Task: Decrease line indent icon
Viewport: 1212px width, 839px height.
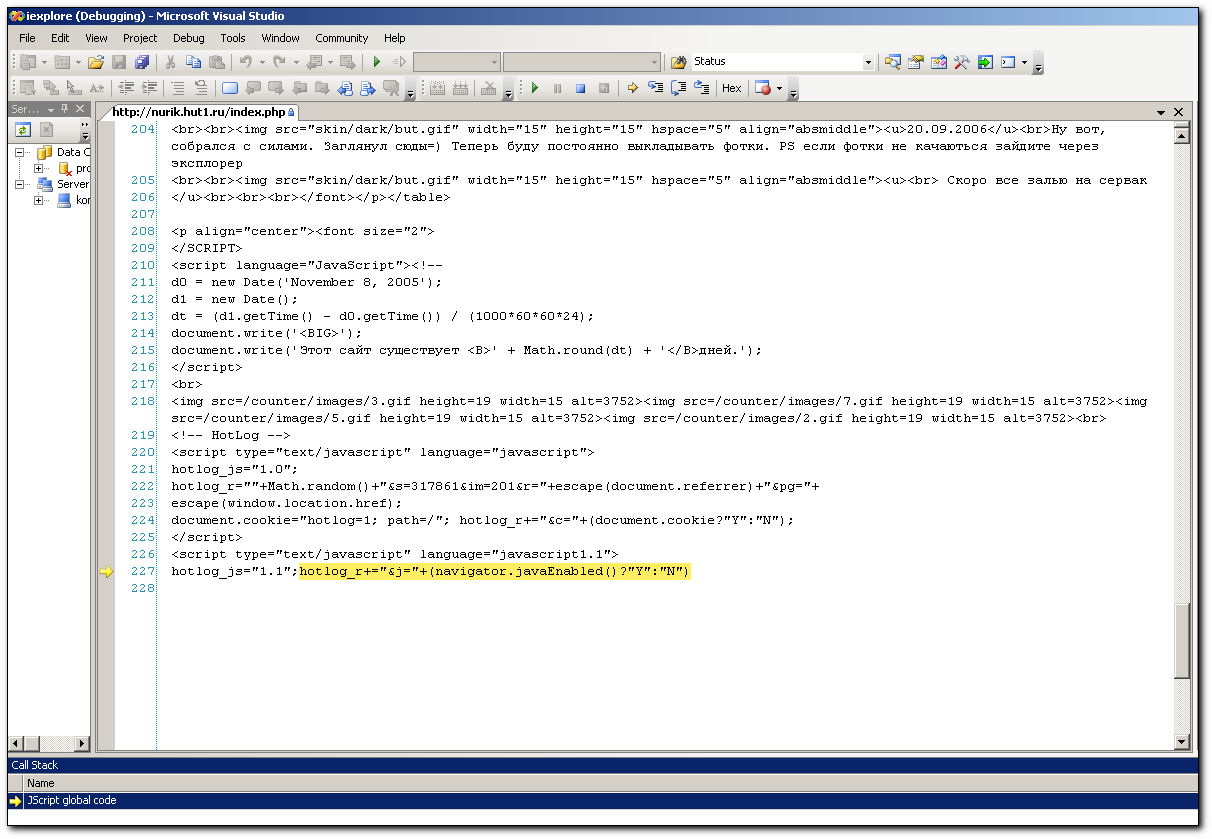Action: [126, 88]
